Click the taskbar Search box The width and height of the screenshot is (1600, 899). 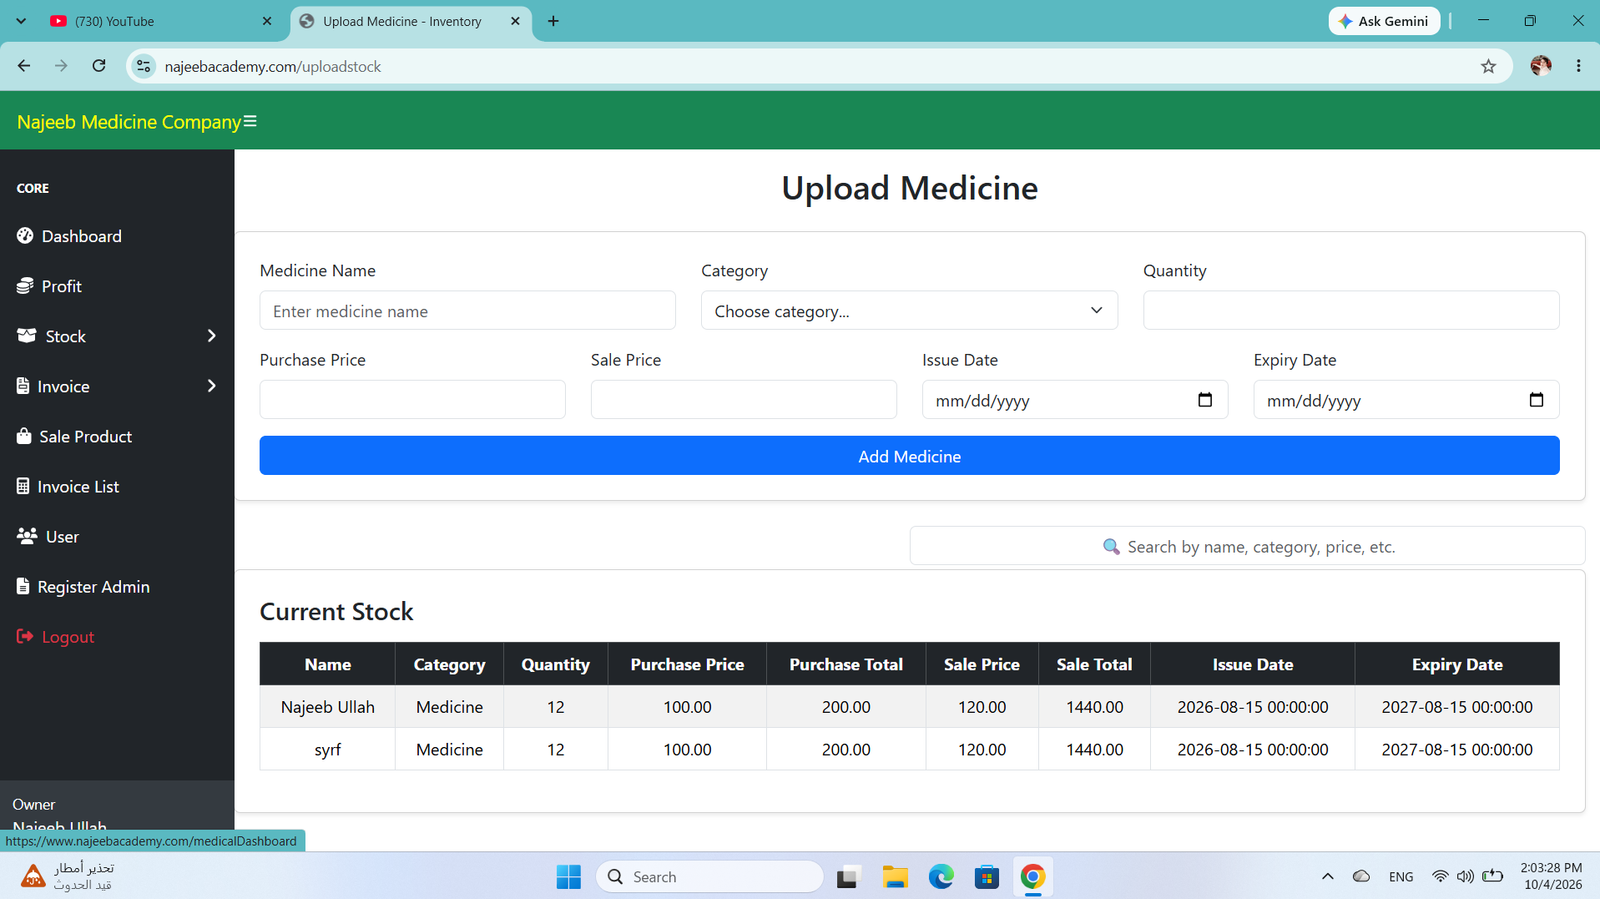[x=710, y=877]
